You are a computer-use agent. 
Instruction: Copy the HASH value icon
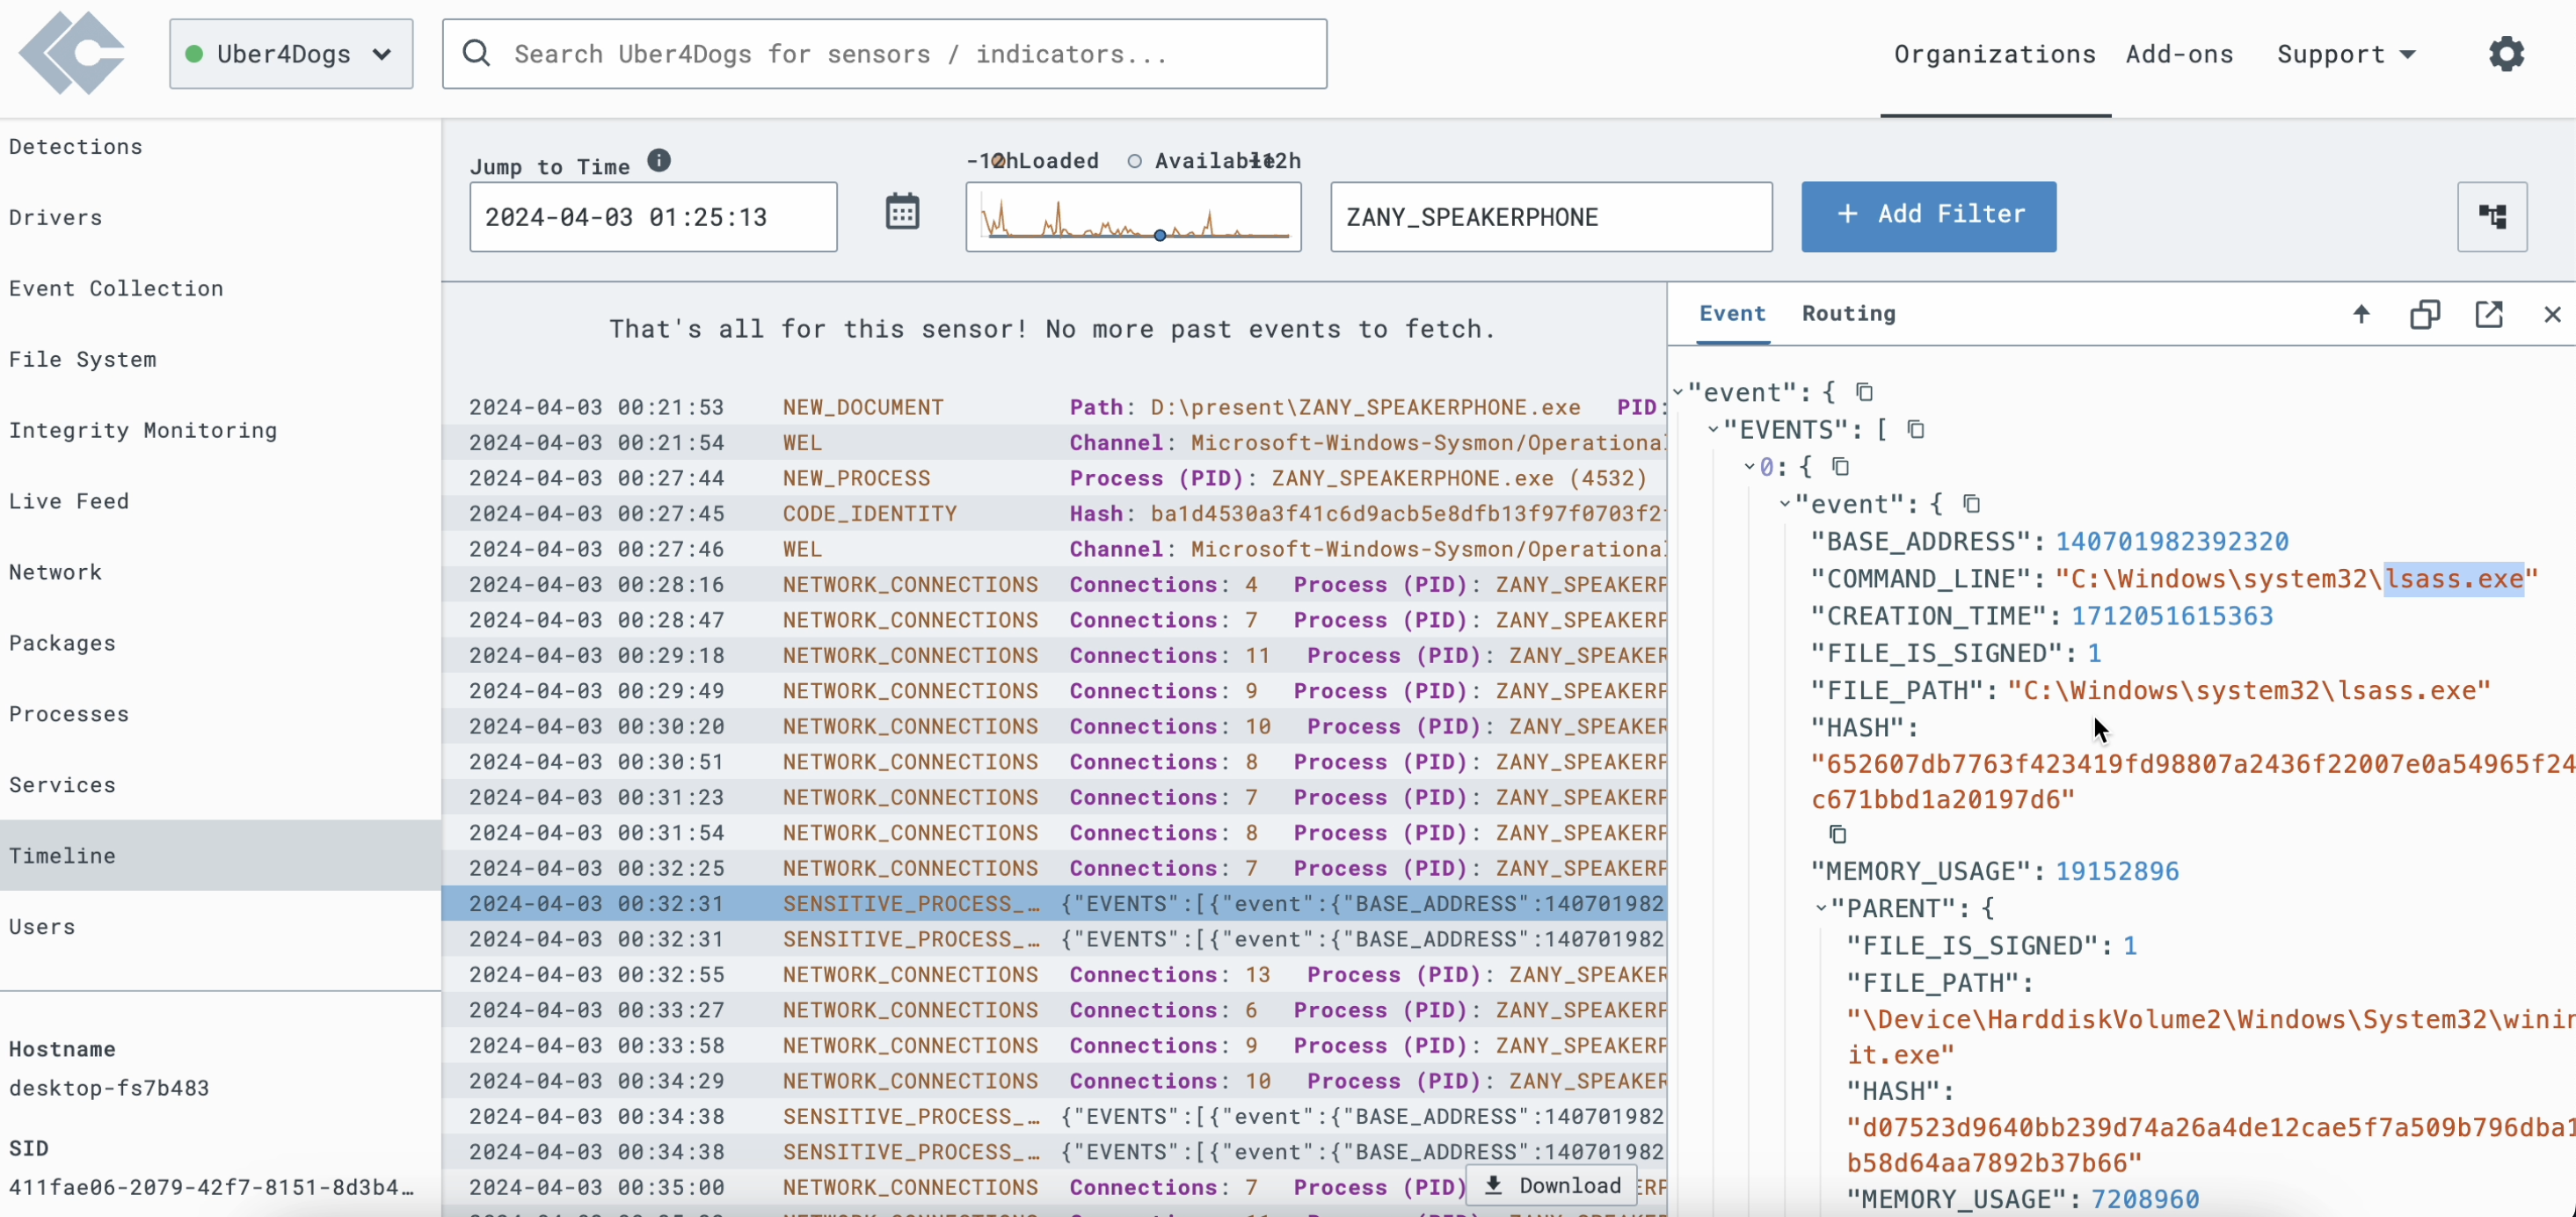[1837, 834]
